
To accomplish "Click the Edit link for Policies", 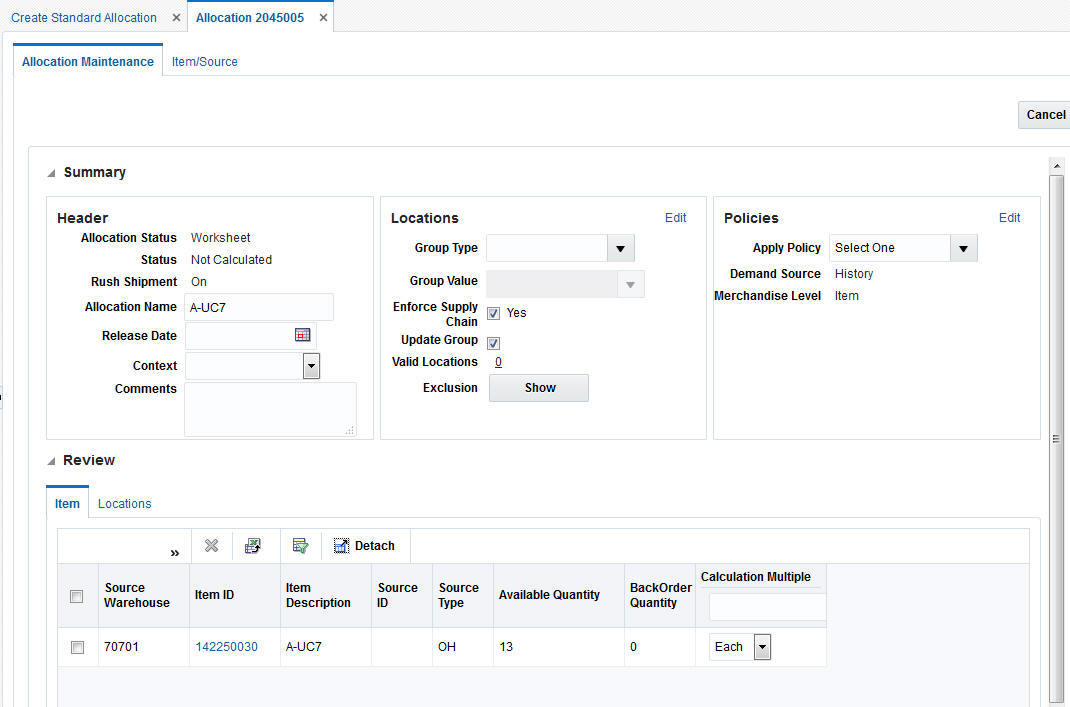I will 1009,217.
